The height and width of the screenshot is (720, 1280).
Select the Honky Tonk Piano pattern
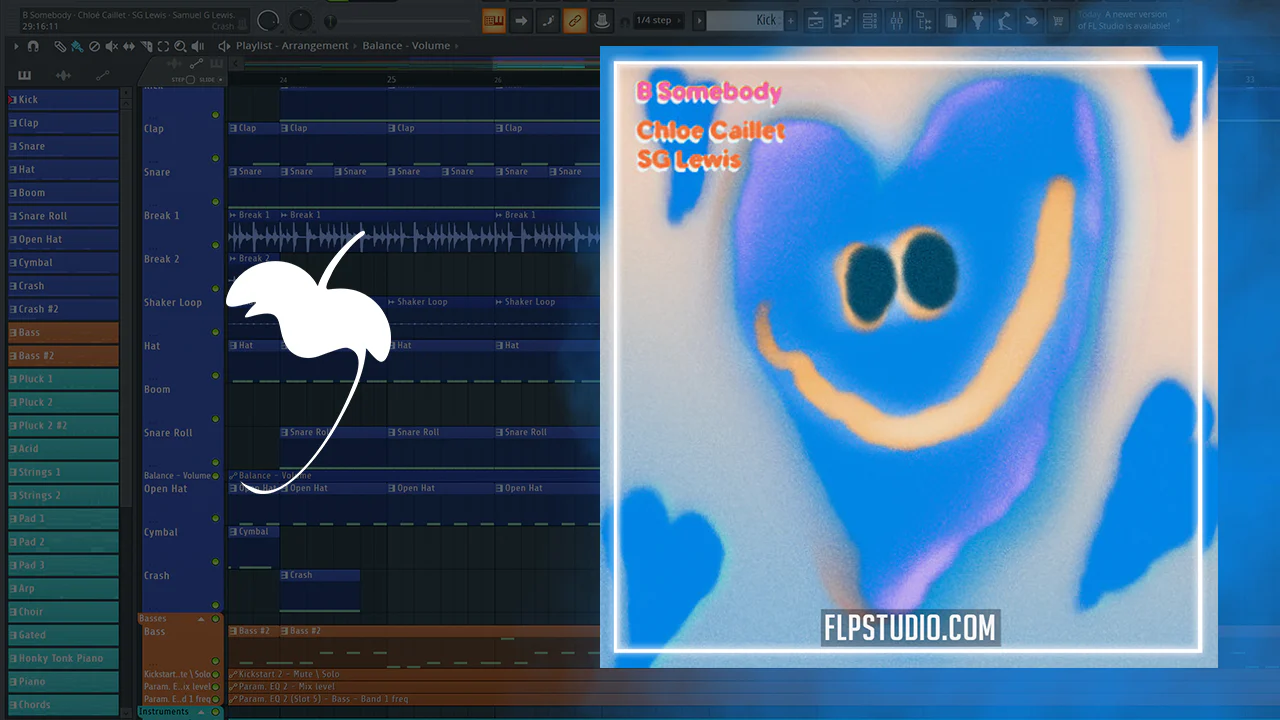[x=63, y=658]
